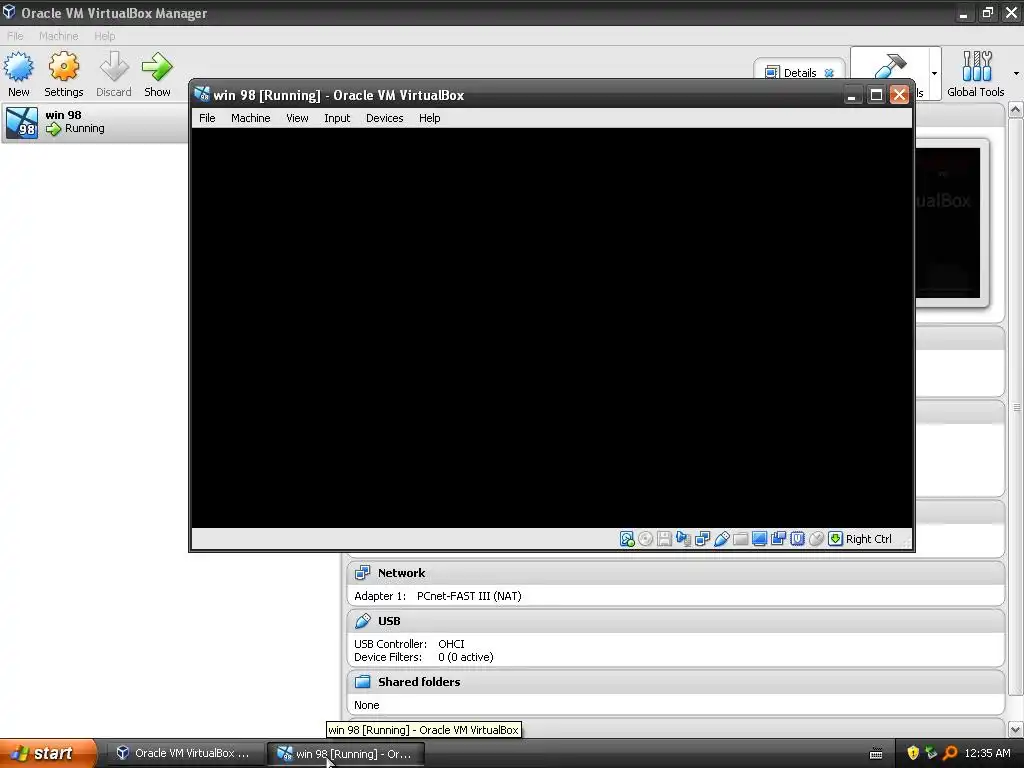
Task: Open Machine menu in win 98 VM window
Action: click(250, 118)
